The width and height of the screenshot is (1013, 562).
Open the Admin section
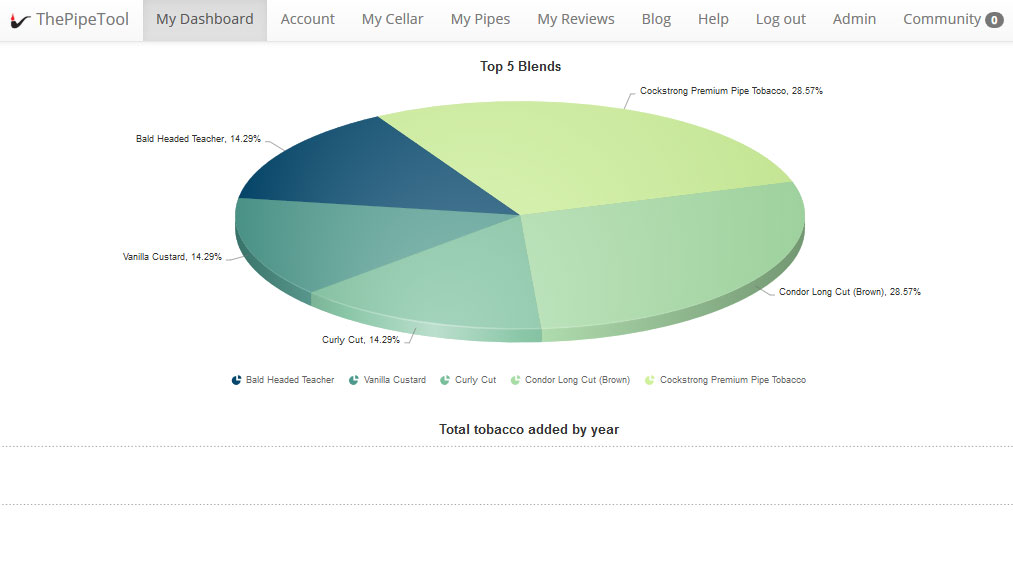[x=854, y=19]
